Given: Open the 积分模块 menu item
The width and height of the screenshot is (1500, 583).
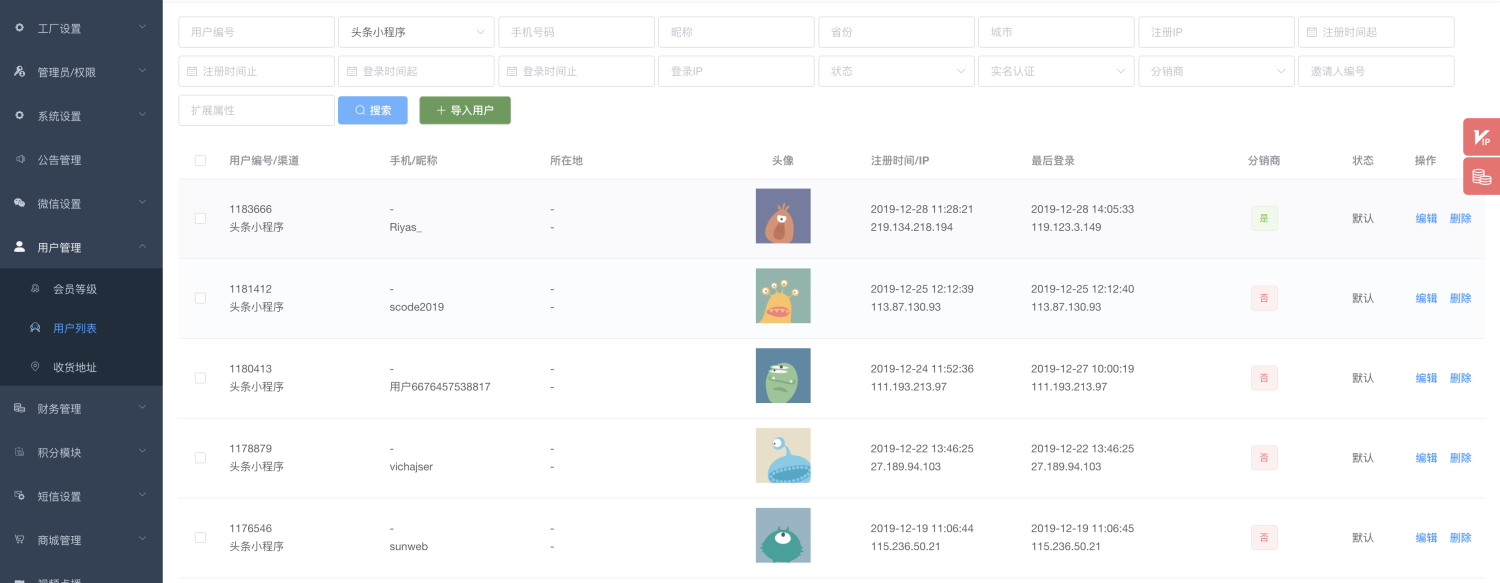Looking at the screenshot, I should (81, 452).
